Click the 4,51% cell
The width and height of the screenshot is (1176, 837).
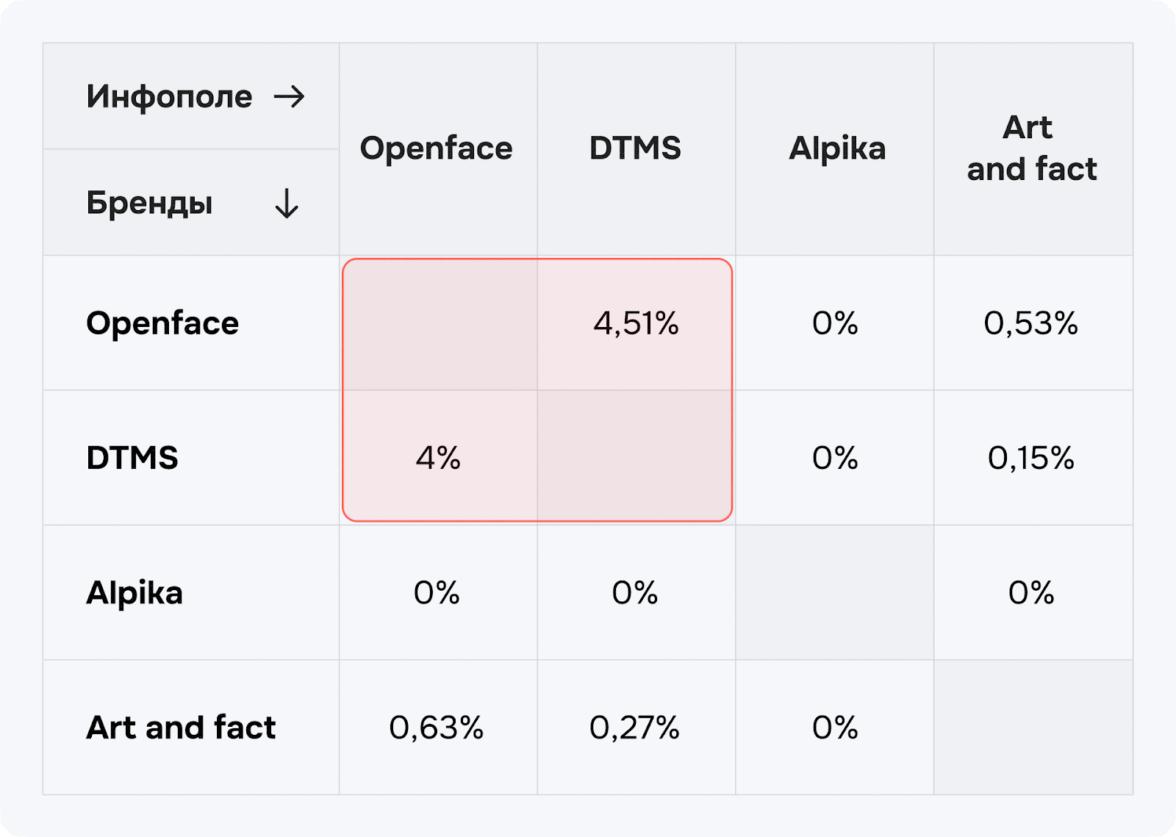tap(636, 324)
